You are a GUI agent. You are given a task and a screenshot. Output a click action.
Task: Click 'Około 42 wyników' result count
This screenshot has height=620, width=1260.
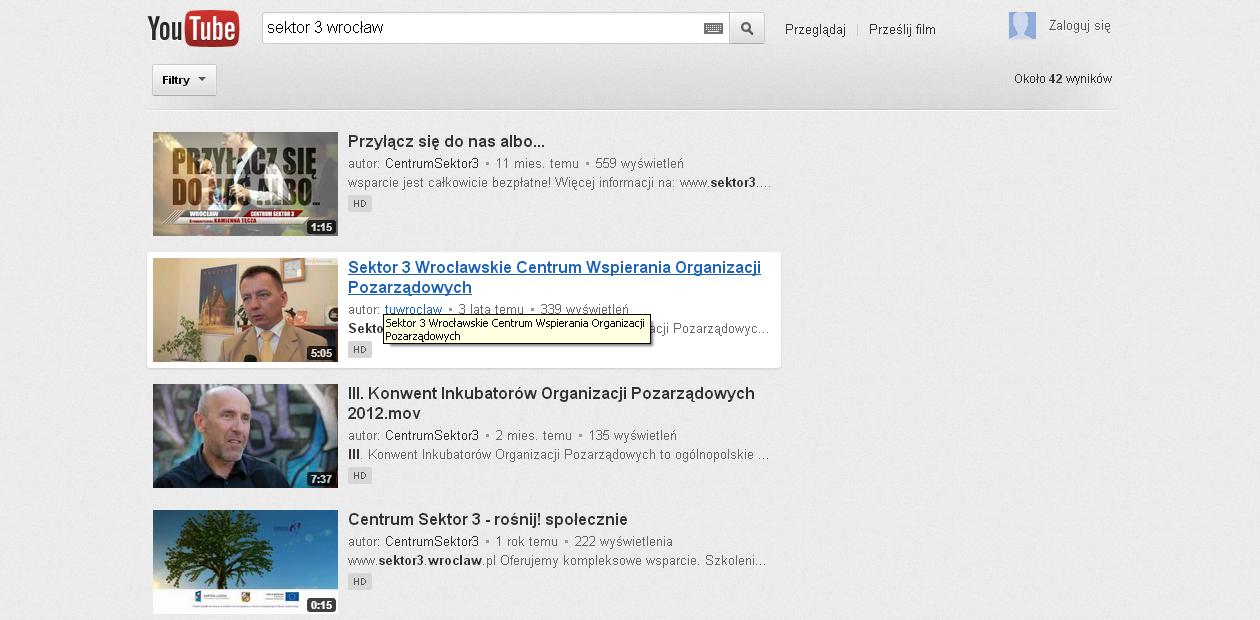coord(1063,79)
